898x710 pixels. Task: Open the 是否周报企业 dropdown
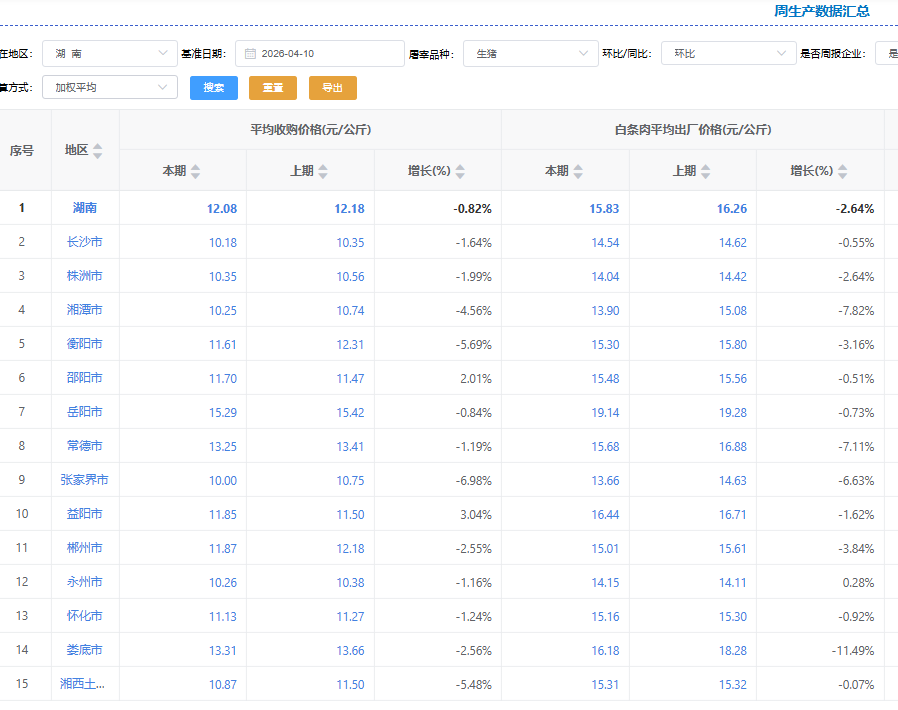886,54
